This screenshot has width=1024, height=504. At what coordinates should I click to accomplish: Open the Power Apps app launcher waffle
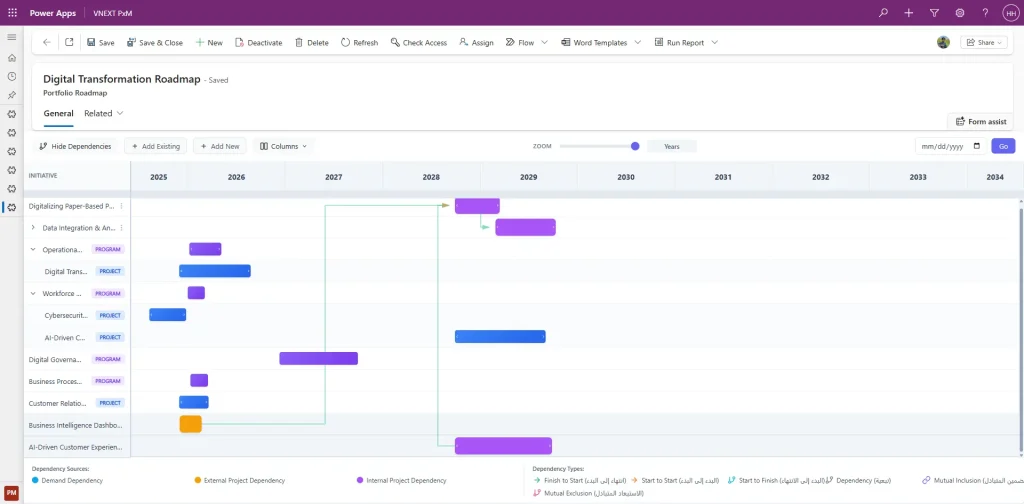coord(12,13)
